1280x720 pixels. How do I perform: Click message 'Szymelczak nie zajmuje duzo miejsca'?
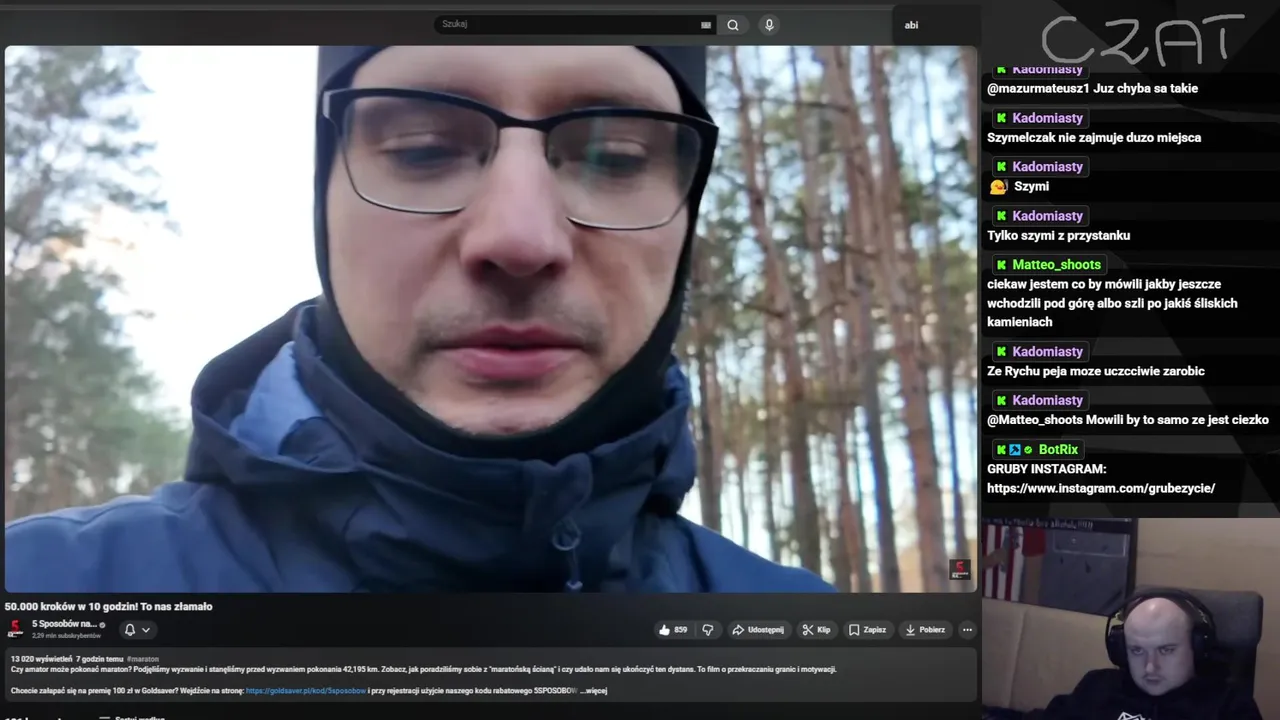click(x=1094, y=138)
